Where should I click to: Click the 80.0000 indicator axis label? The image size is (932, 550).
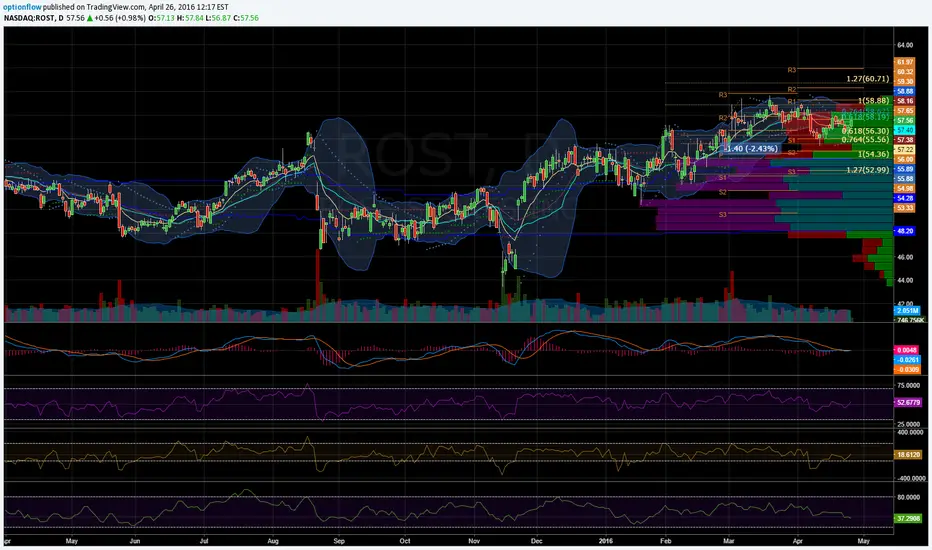(x=908, y=497)
